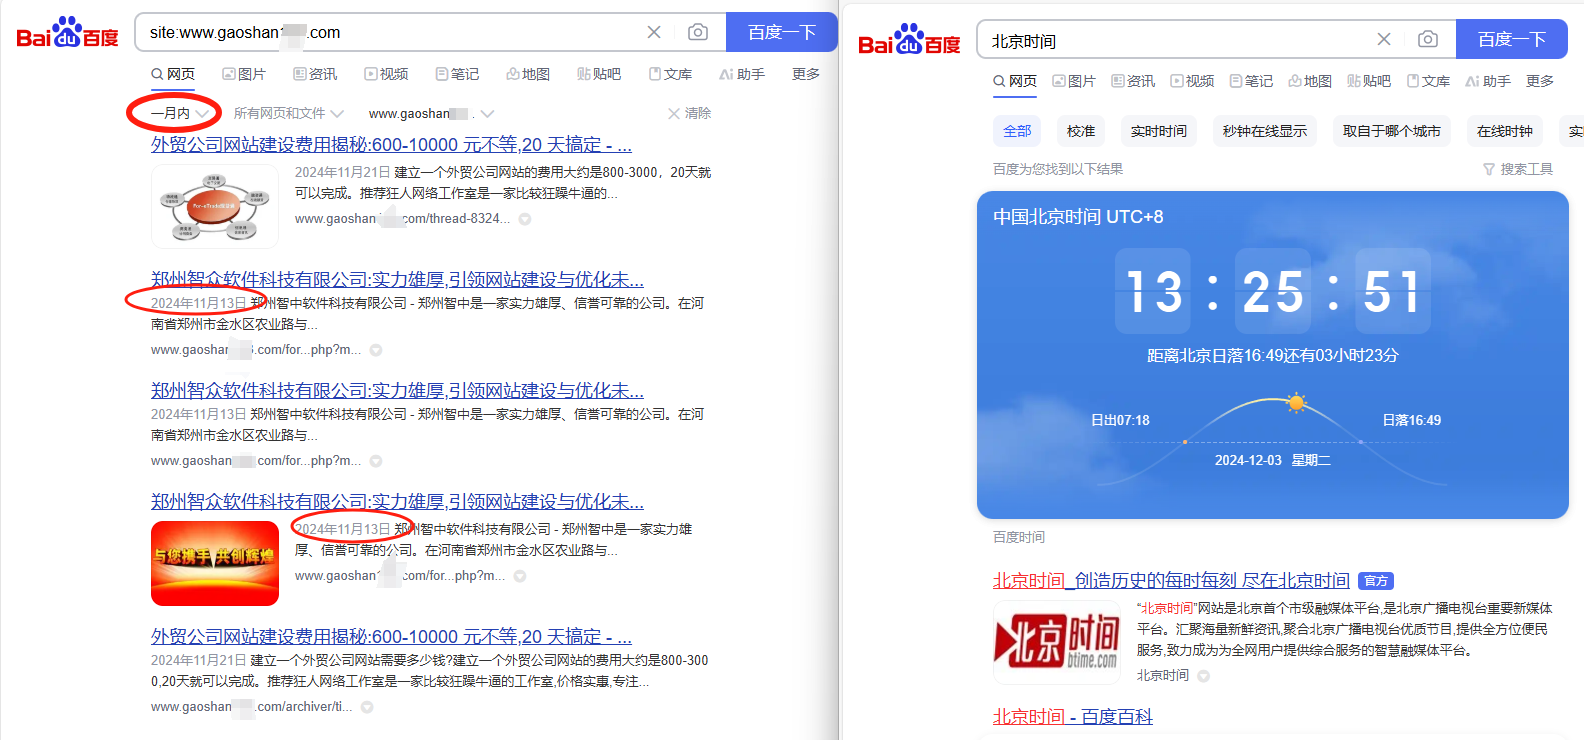1584x740 pixels.
Task: Click icon beside the archiver/ti URL
Action: tap(367, 707)
